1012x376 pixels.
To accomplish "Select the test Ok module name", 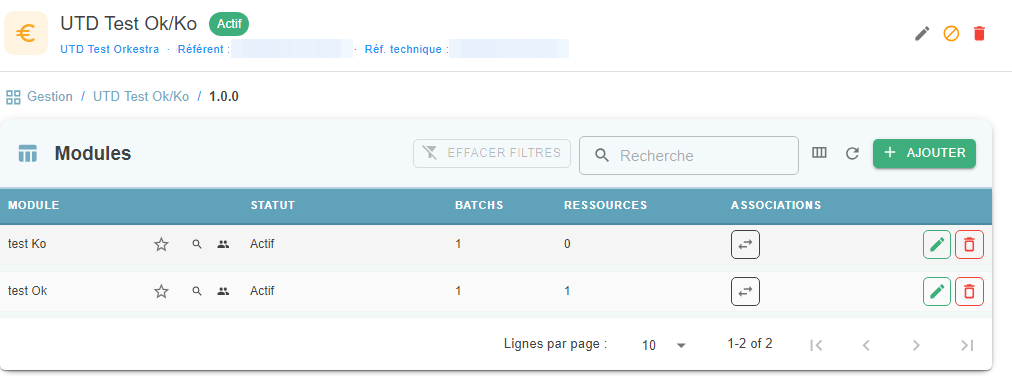I will click(x=28, y=292).
